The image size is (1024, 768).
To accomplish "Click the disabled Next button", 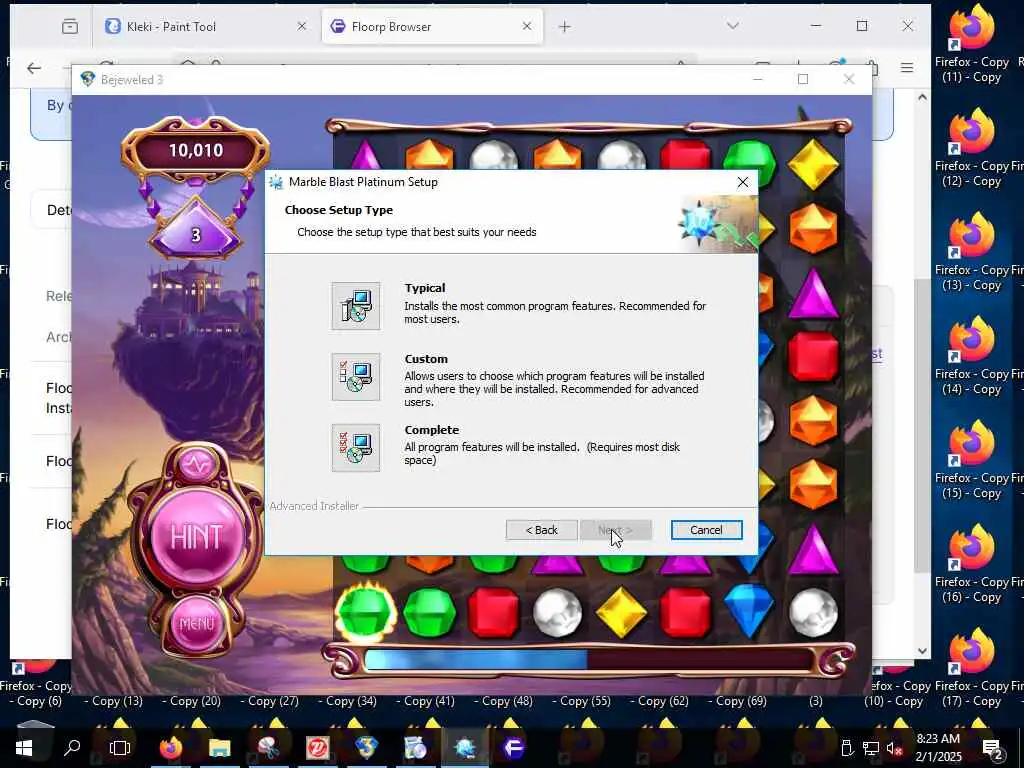I will 615,530.
